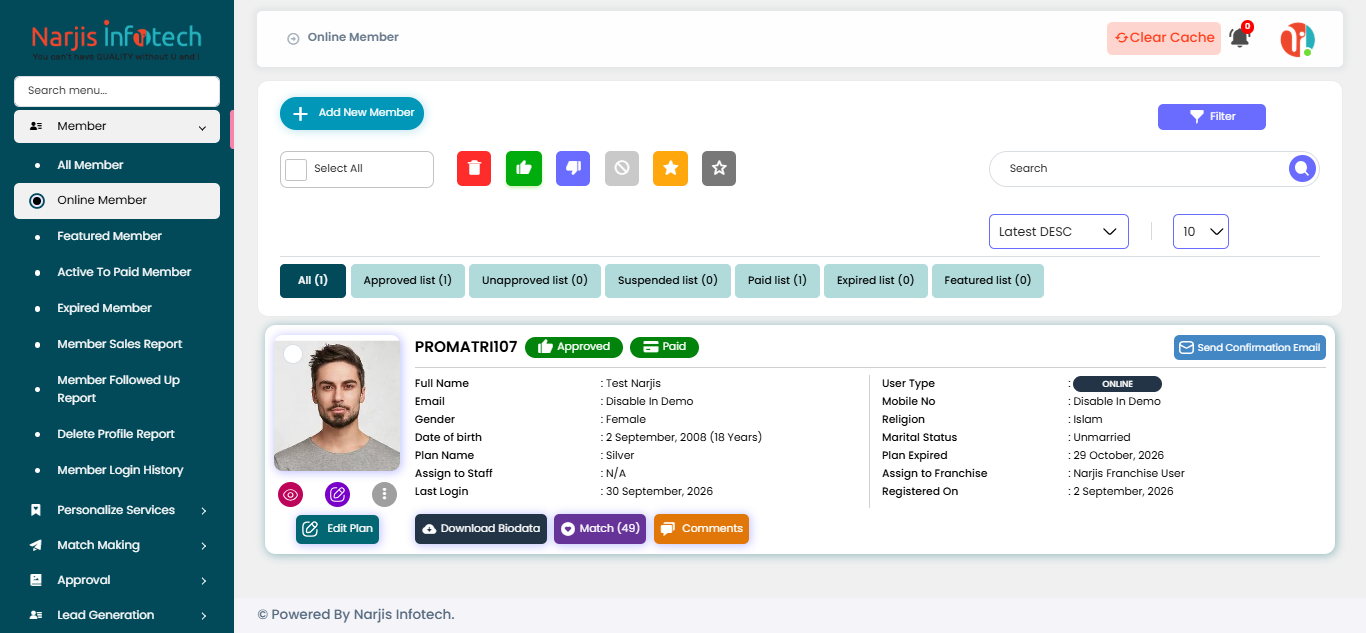View member profile via pink eye icon
The width and height of the screenshot is (1366, 633).
coord(291,494)
